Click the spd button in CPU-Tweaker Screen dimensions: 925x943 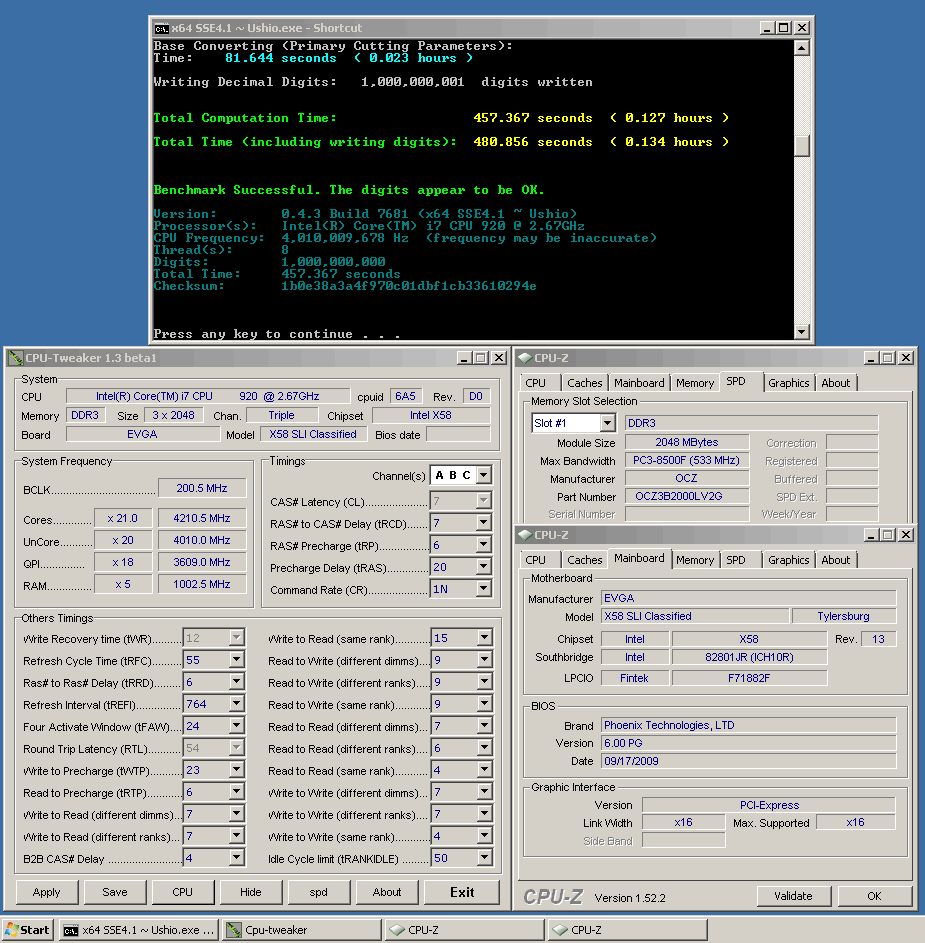coord(318,892)
